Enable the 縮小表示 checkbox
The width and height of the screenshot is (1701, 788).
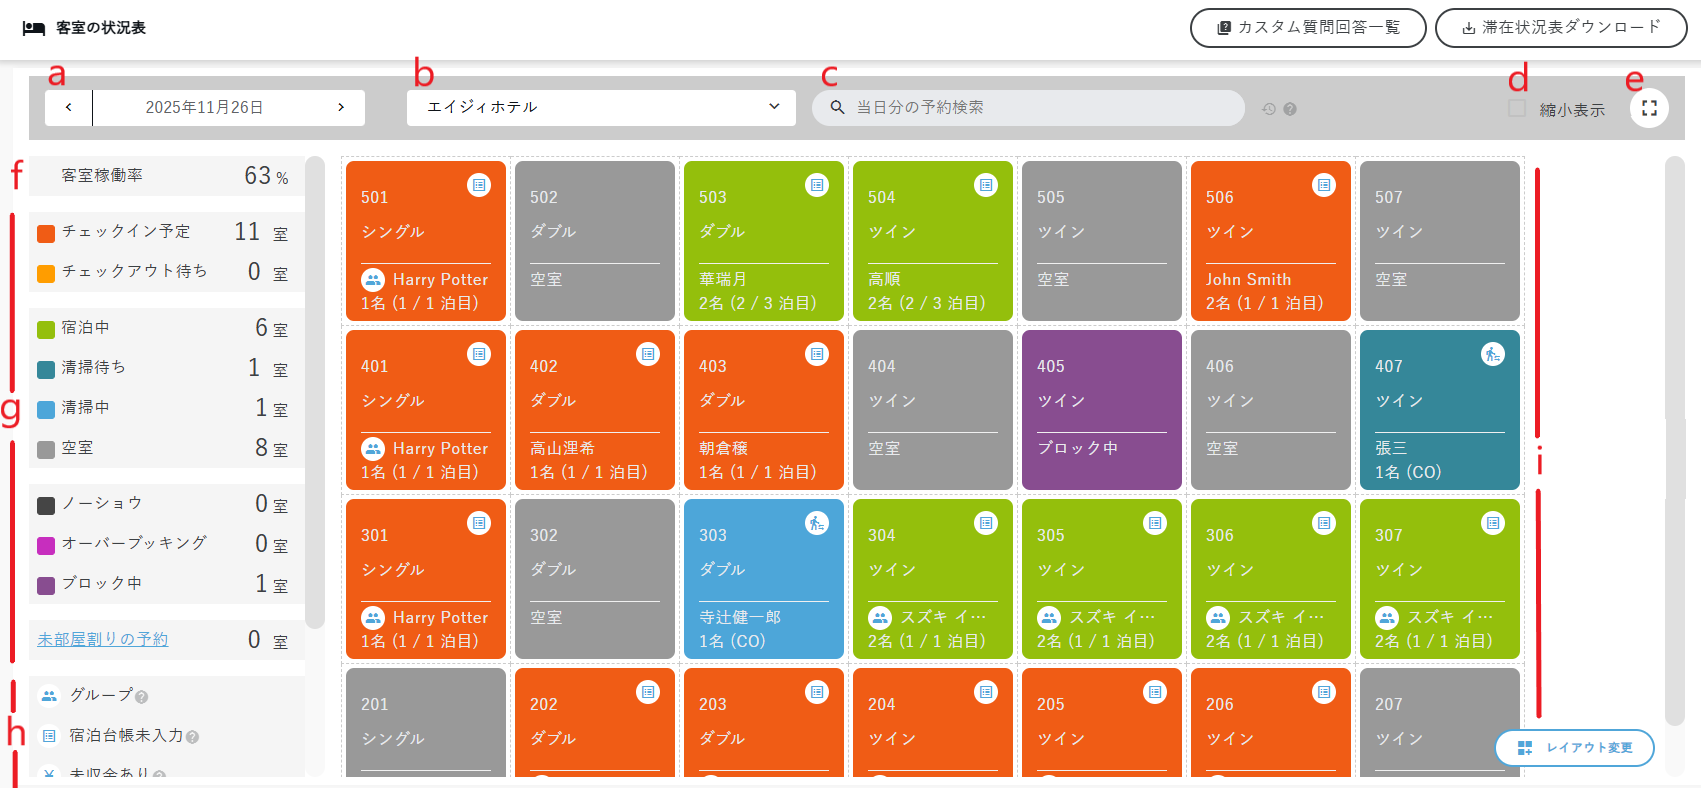pyautogui.click(x=1517, y=108)
